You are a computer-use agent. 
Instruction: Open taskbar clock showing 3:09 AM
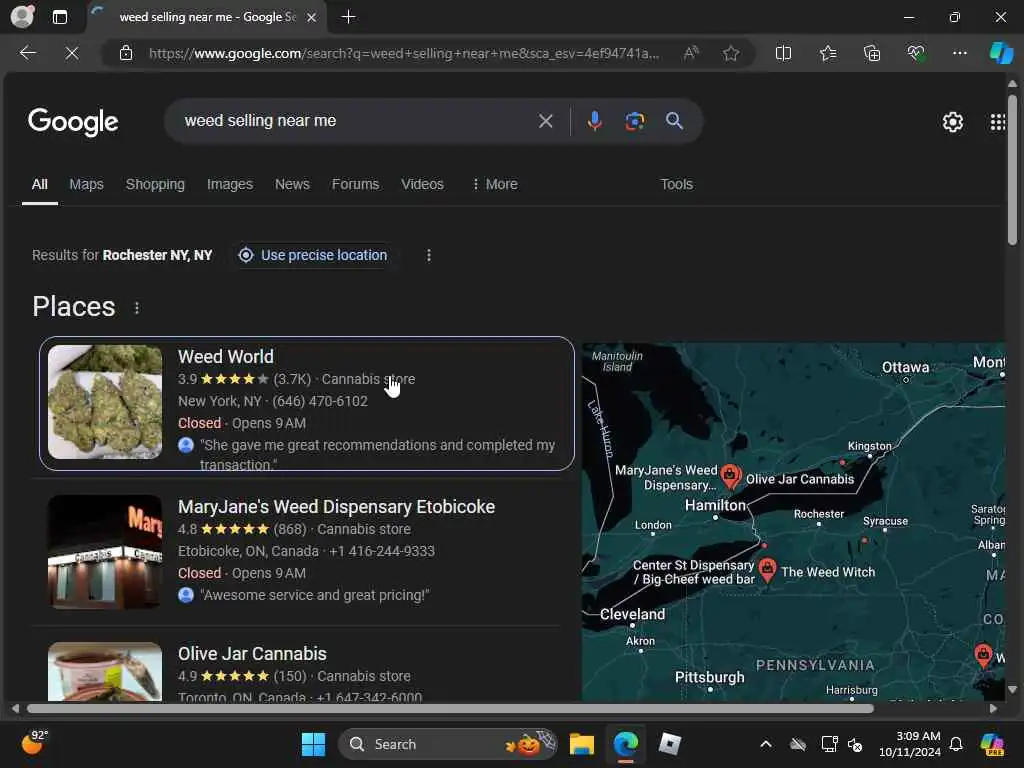pyautogui.click(x=909, y=744)
